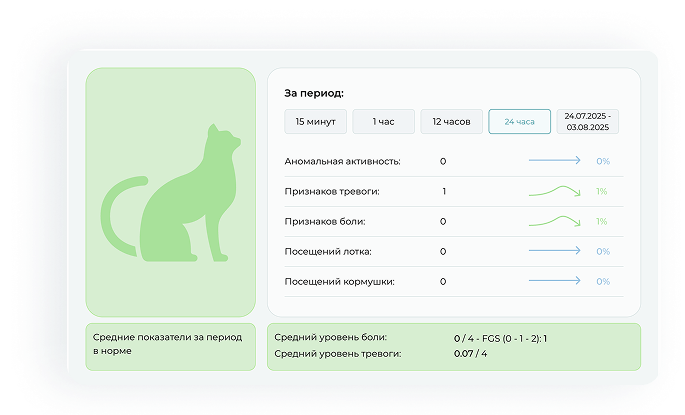
Task: Select the 24 часа period
Action: [519, 122]
